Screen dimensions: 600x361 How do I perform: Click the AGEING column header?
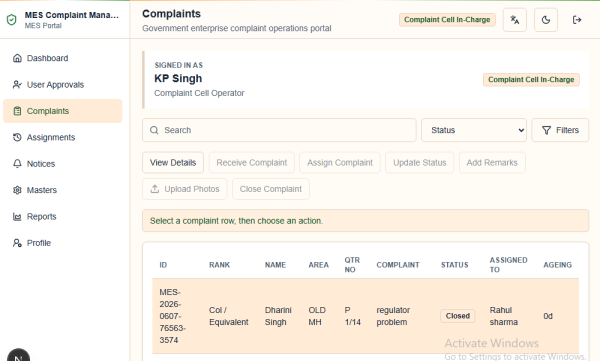[558, 265]
